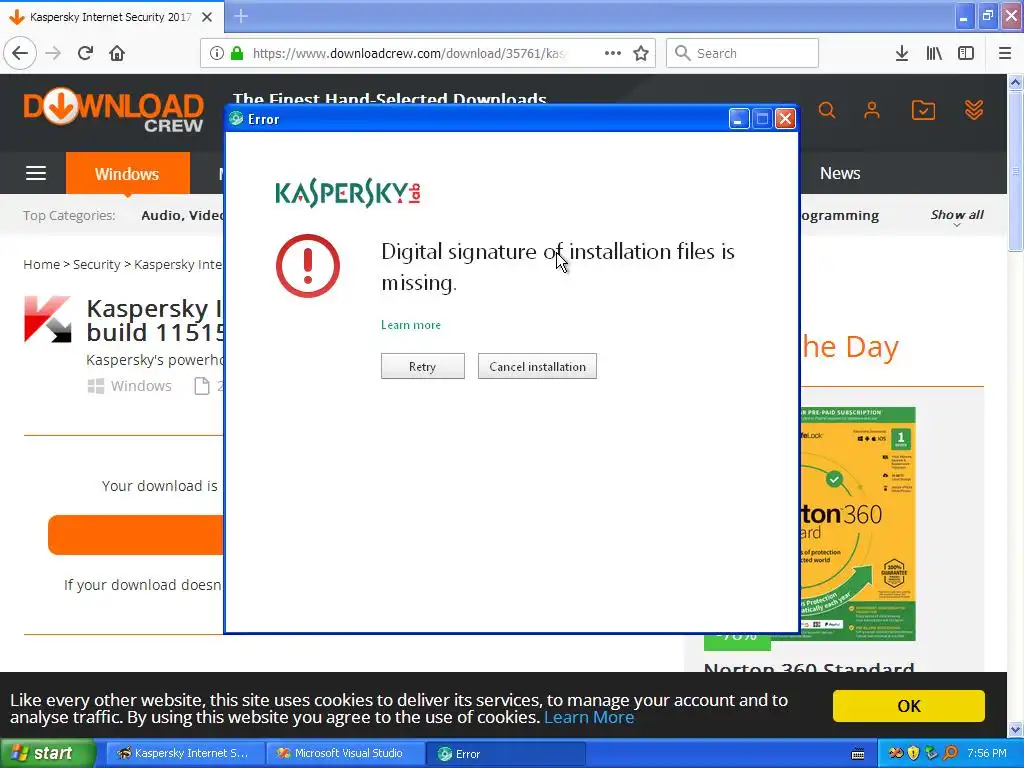
Task: Go back with the browser back arrow
Action: click(x=20, y=53)
